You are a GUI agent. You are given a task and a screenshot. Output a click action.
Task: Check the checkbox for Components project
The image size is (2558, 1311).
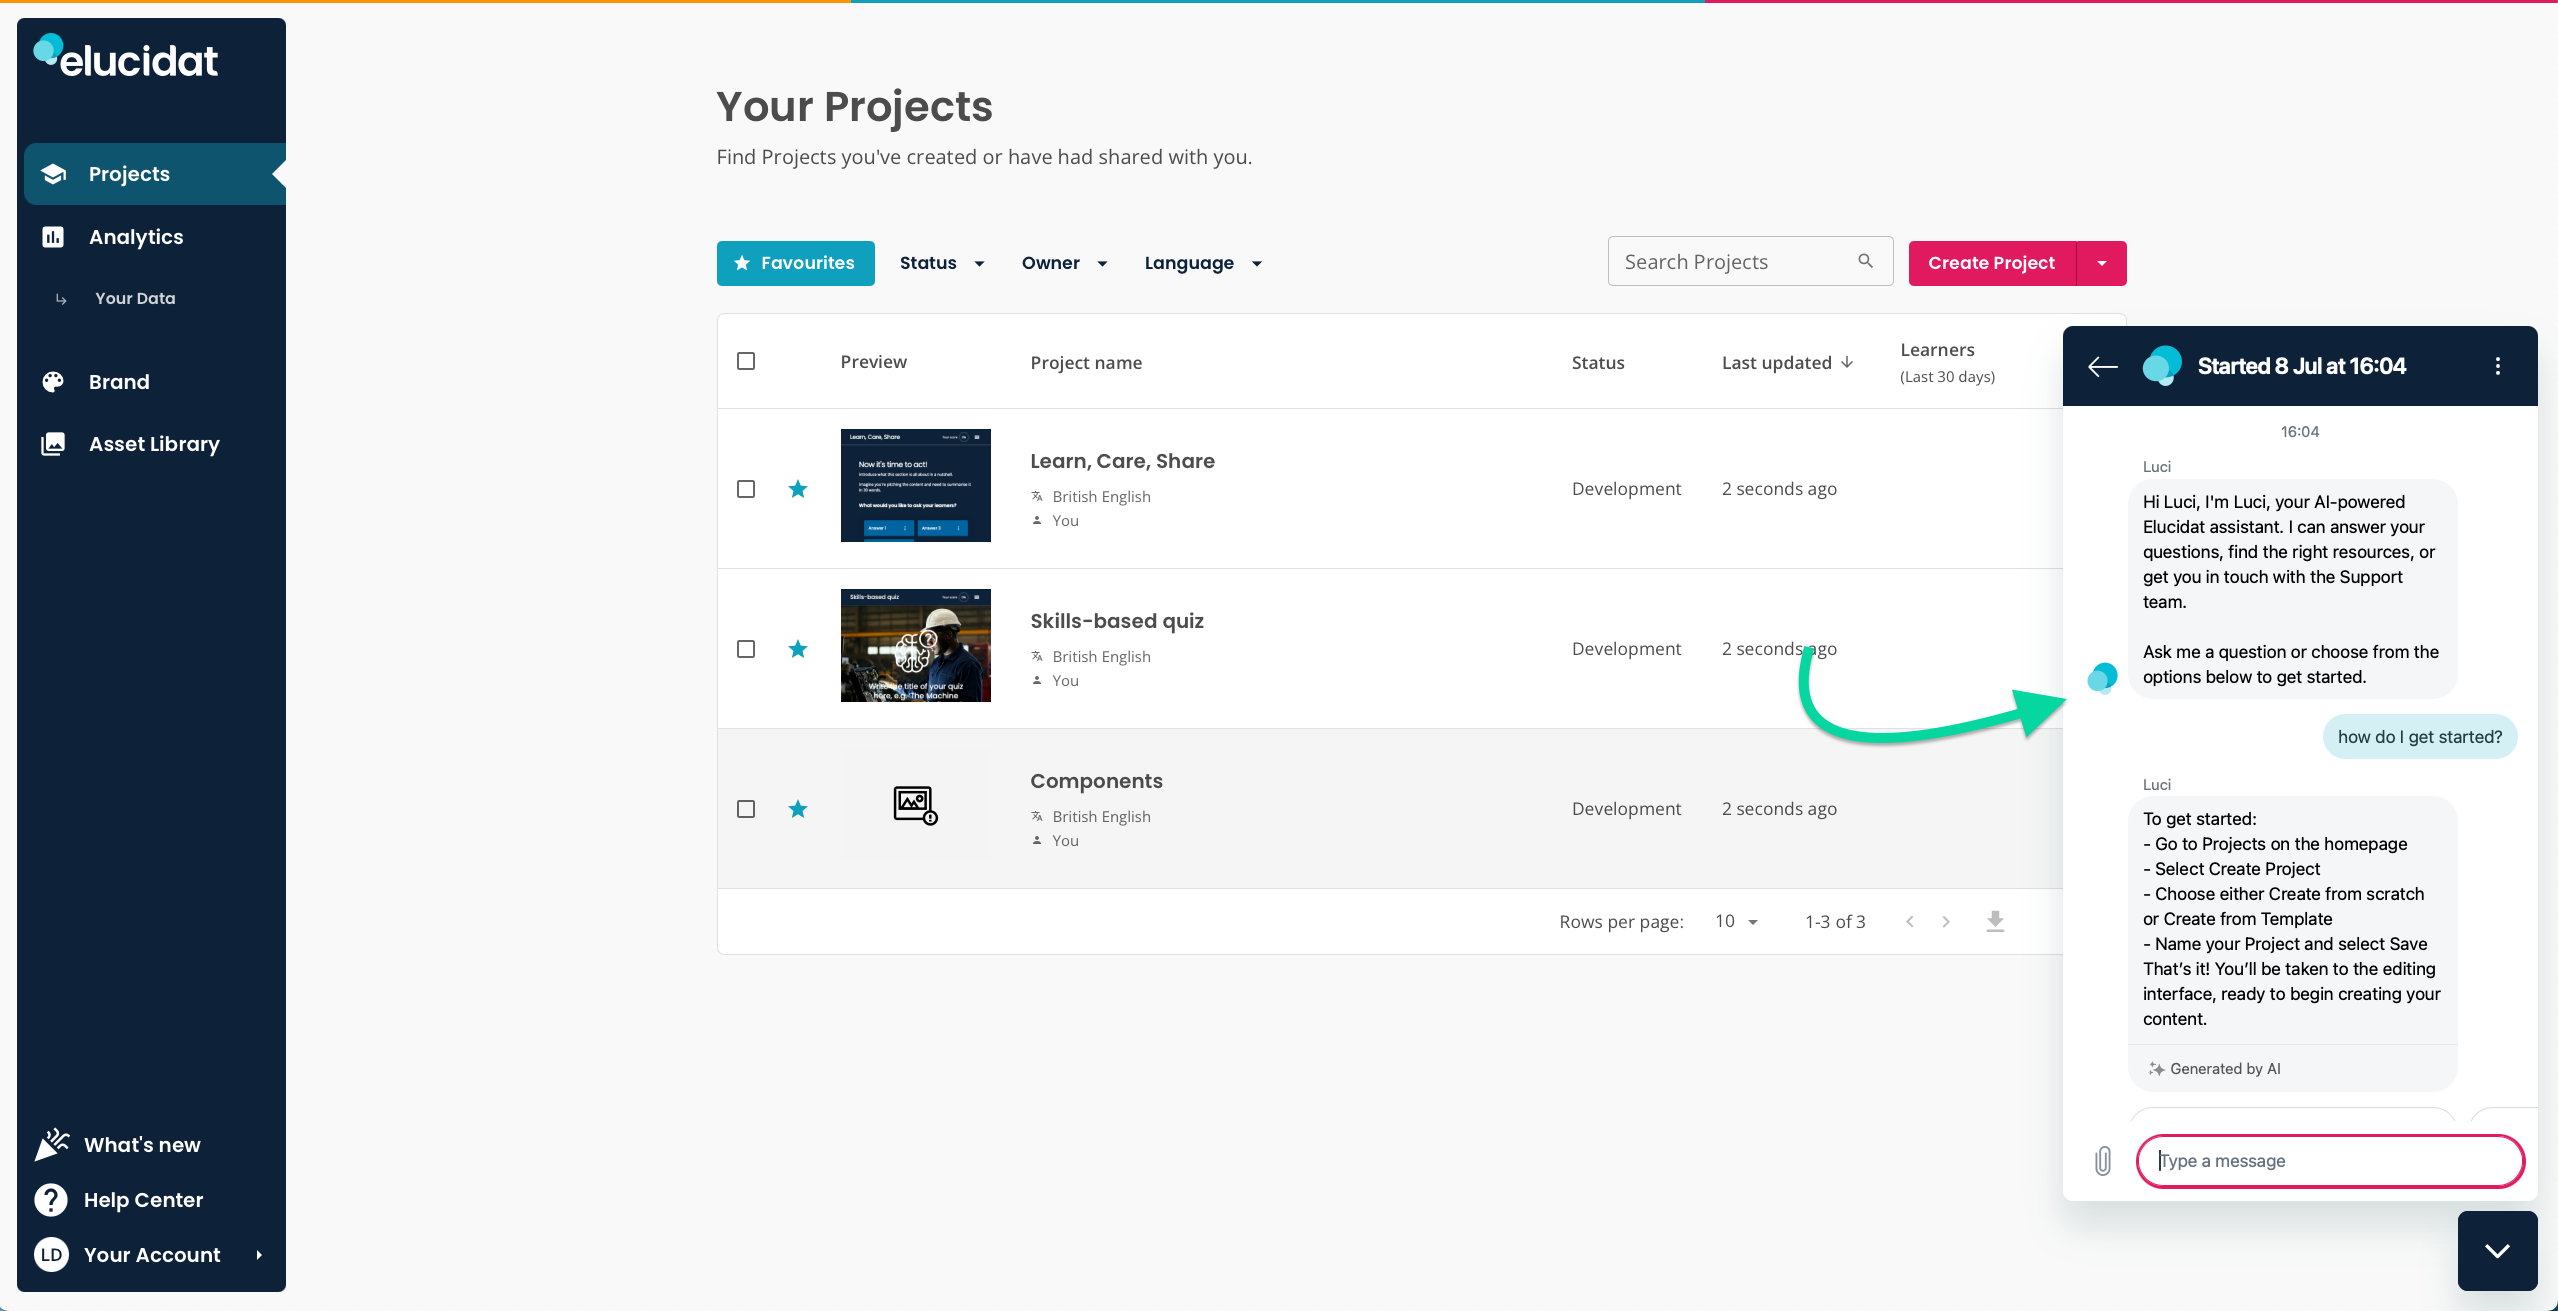746,808
